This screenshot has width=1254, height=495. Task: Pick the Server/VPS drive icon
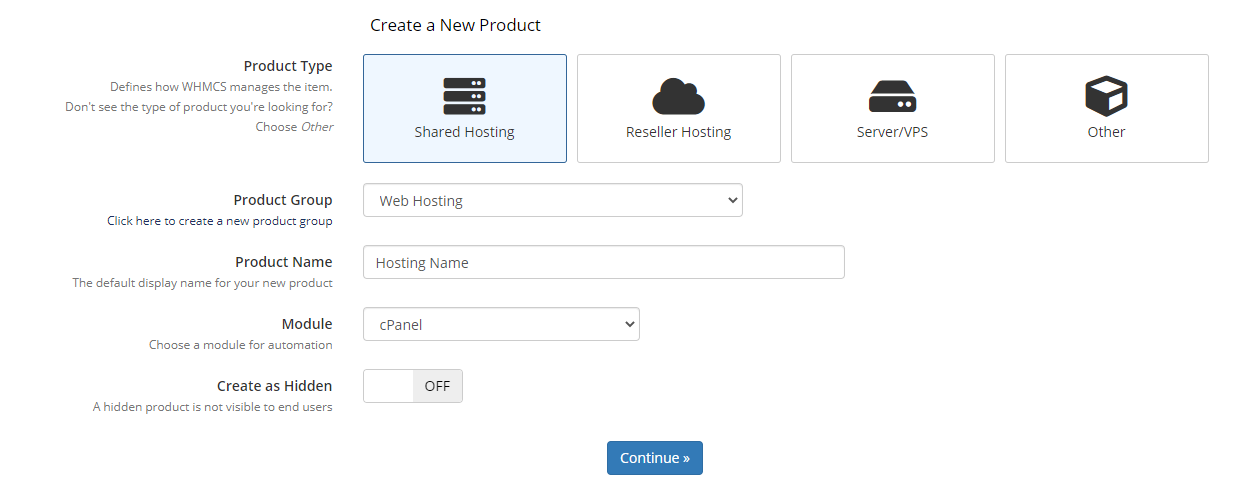point(893,96)
